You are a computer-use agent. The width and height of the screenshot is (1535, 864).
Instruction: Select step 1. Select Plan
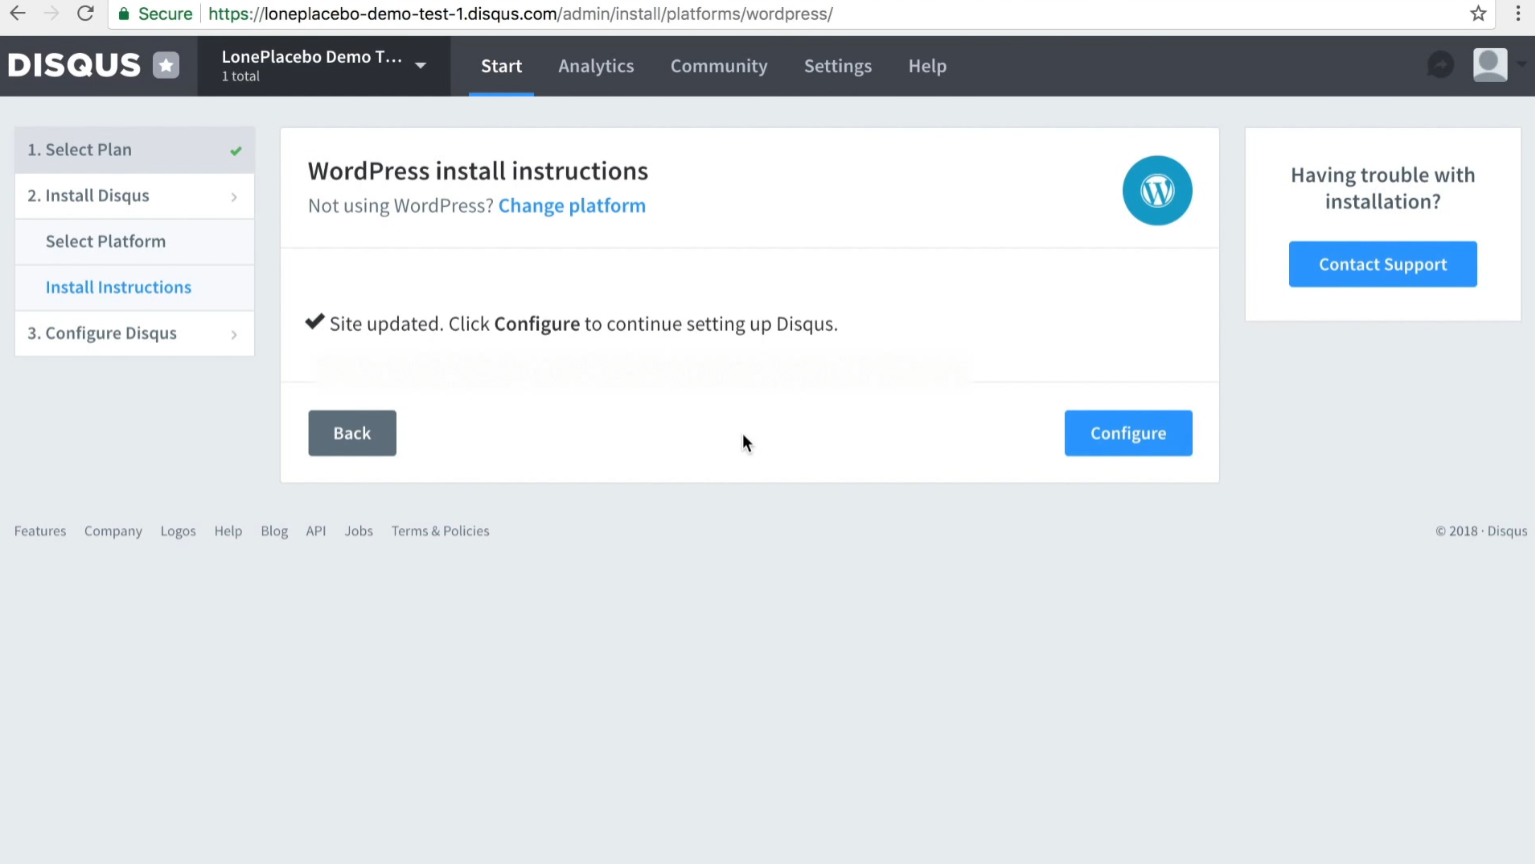click(x=134, y=150)
